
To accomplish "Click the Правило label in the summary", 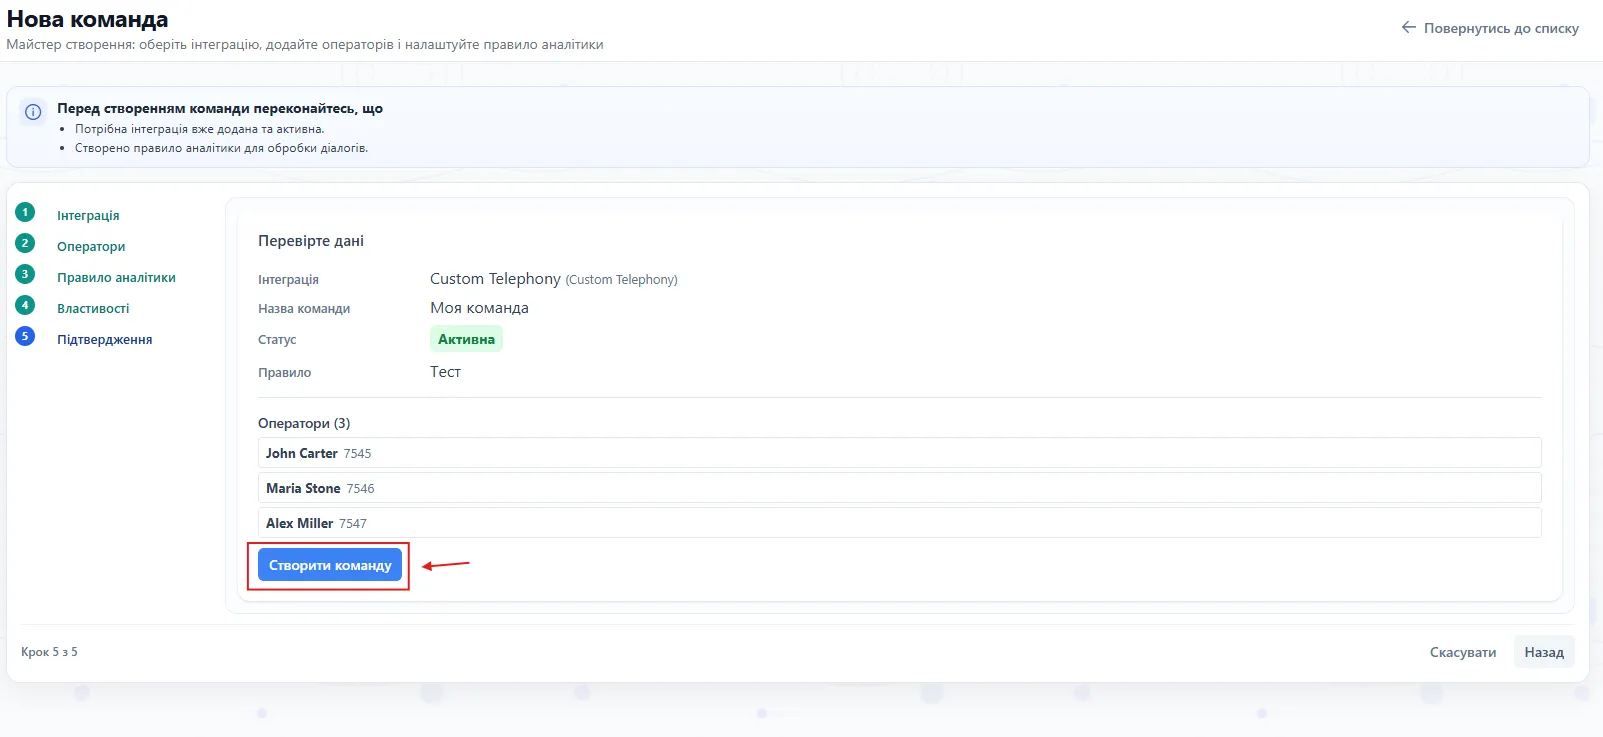I will pos(284,373).
